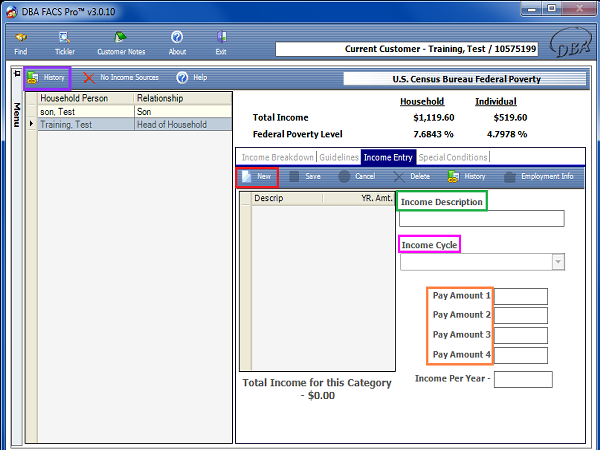Viewport: 600px width, 450px height.
Task: Click the Household Person column header
Action: 86,98
